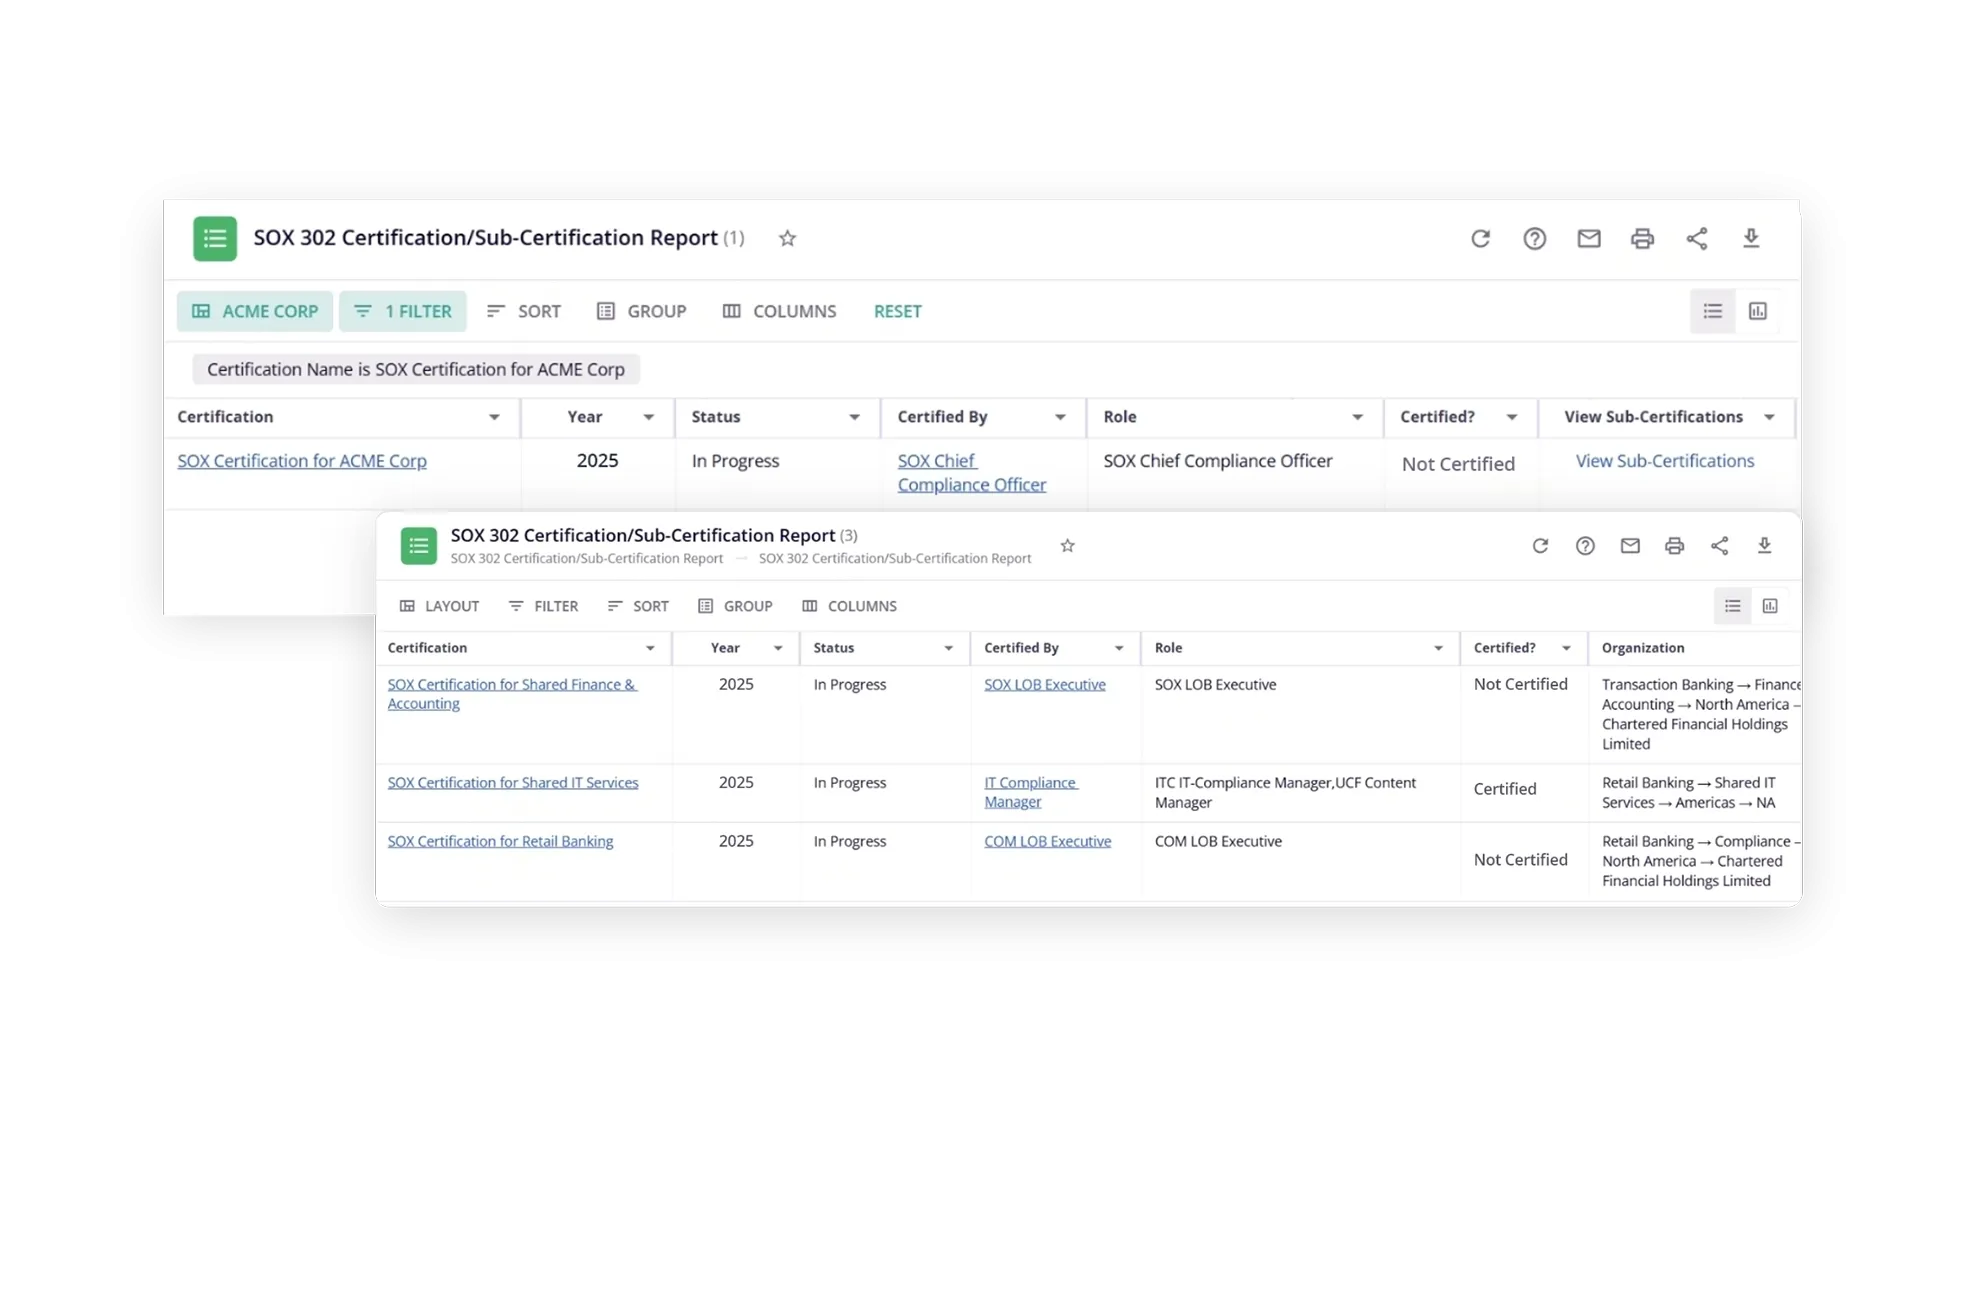Click the RESET button

pyautogui.click(x=897, y=311)
